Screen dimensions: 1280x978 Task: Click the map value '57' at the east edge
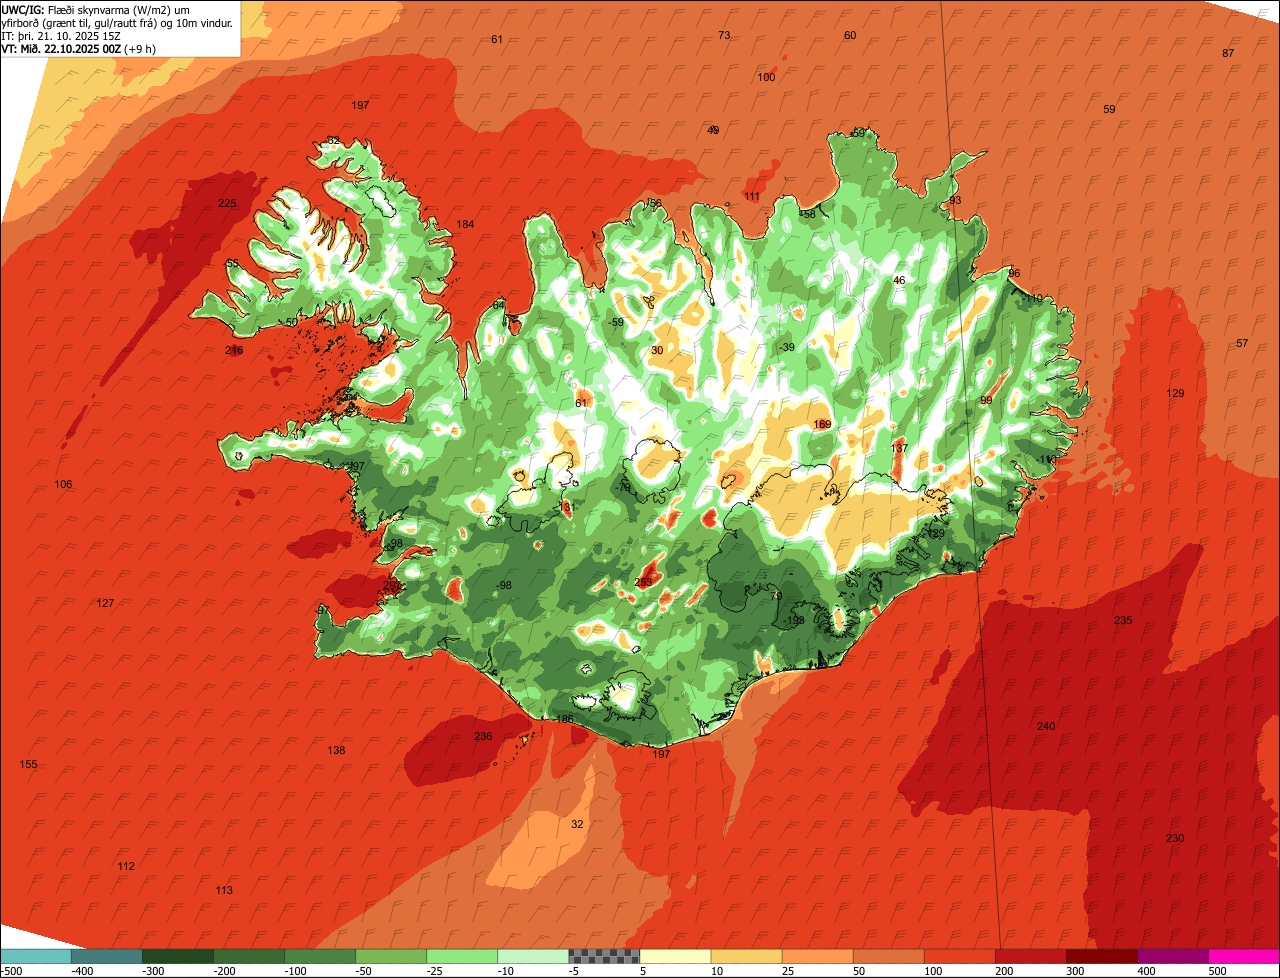1242,343
